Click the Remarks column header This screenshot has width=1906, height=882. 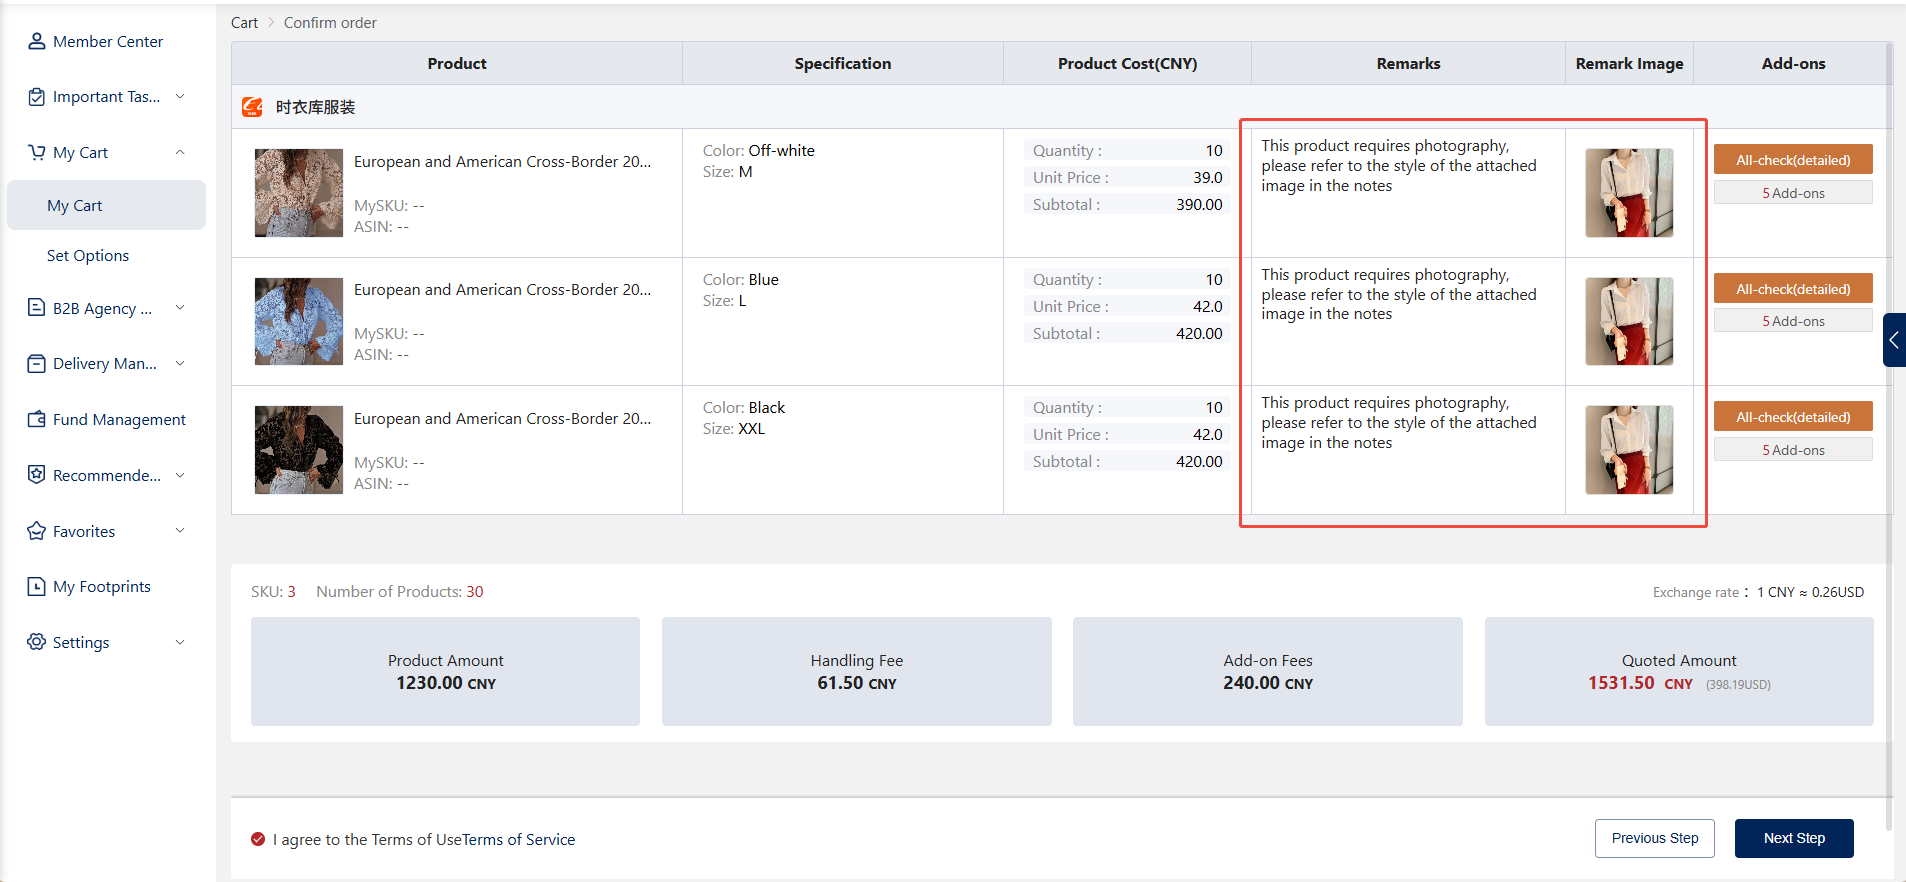[x=1408, y=63]
